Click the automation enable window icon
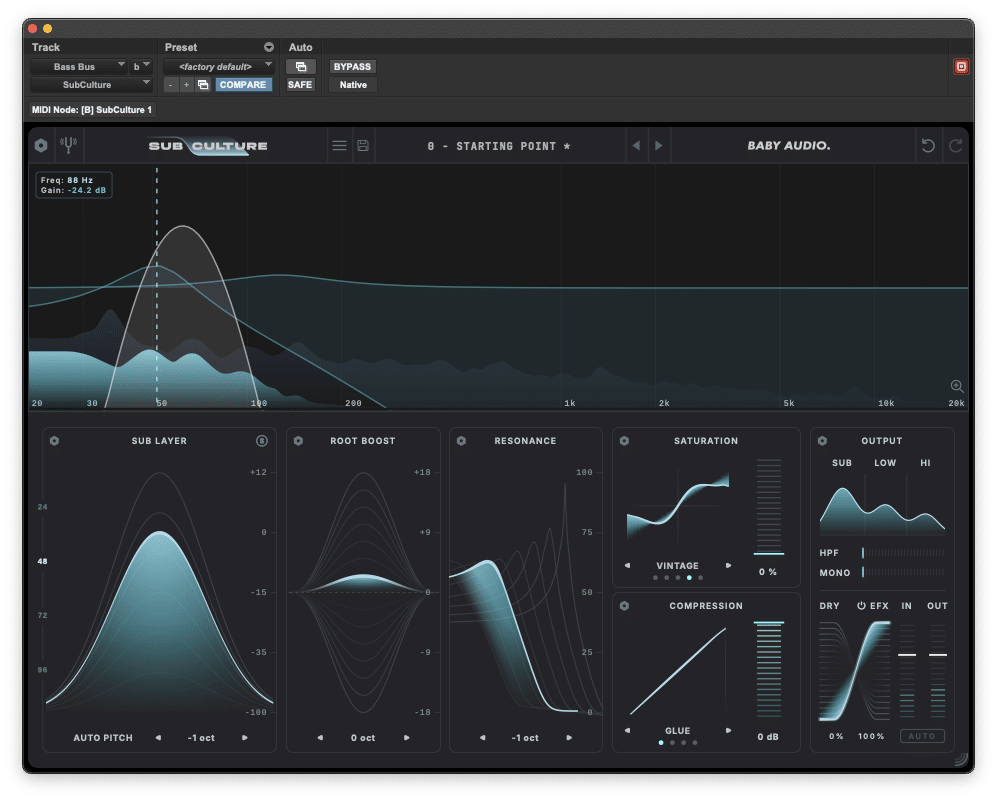This screenshot has width=997, height=800. click(x=301, y=66)
